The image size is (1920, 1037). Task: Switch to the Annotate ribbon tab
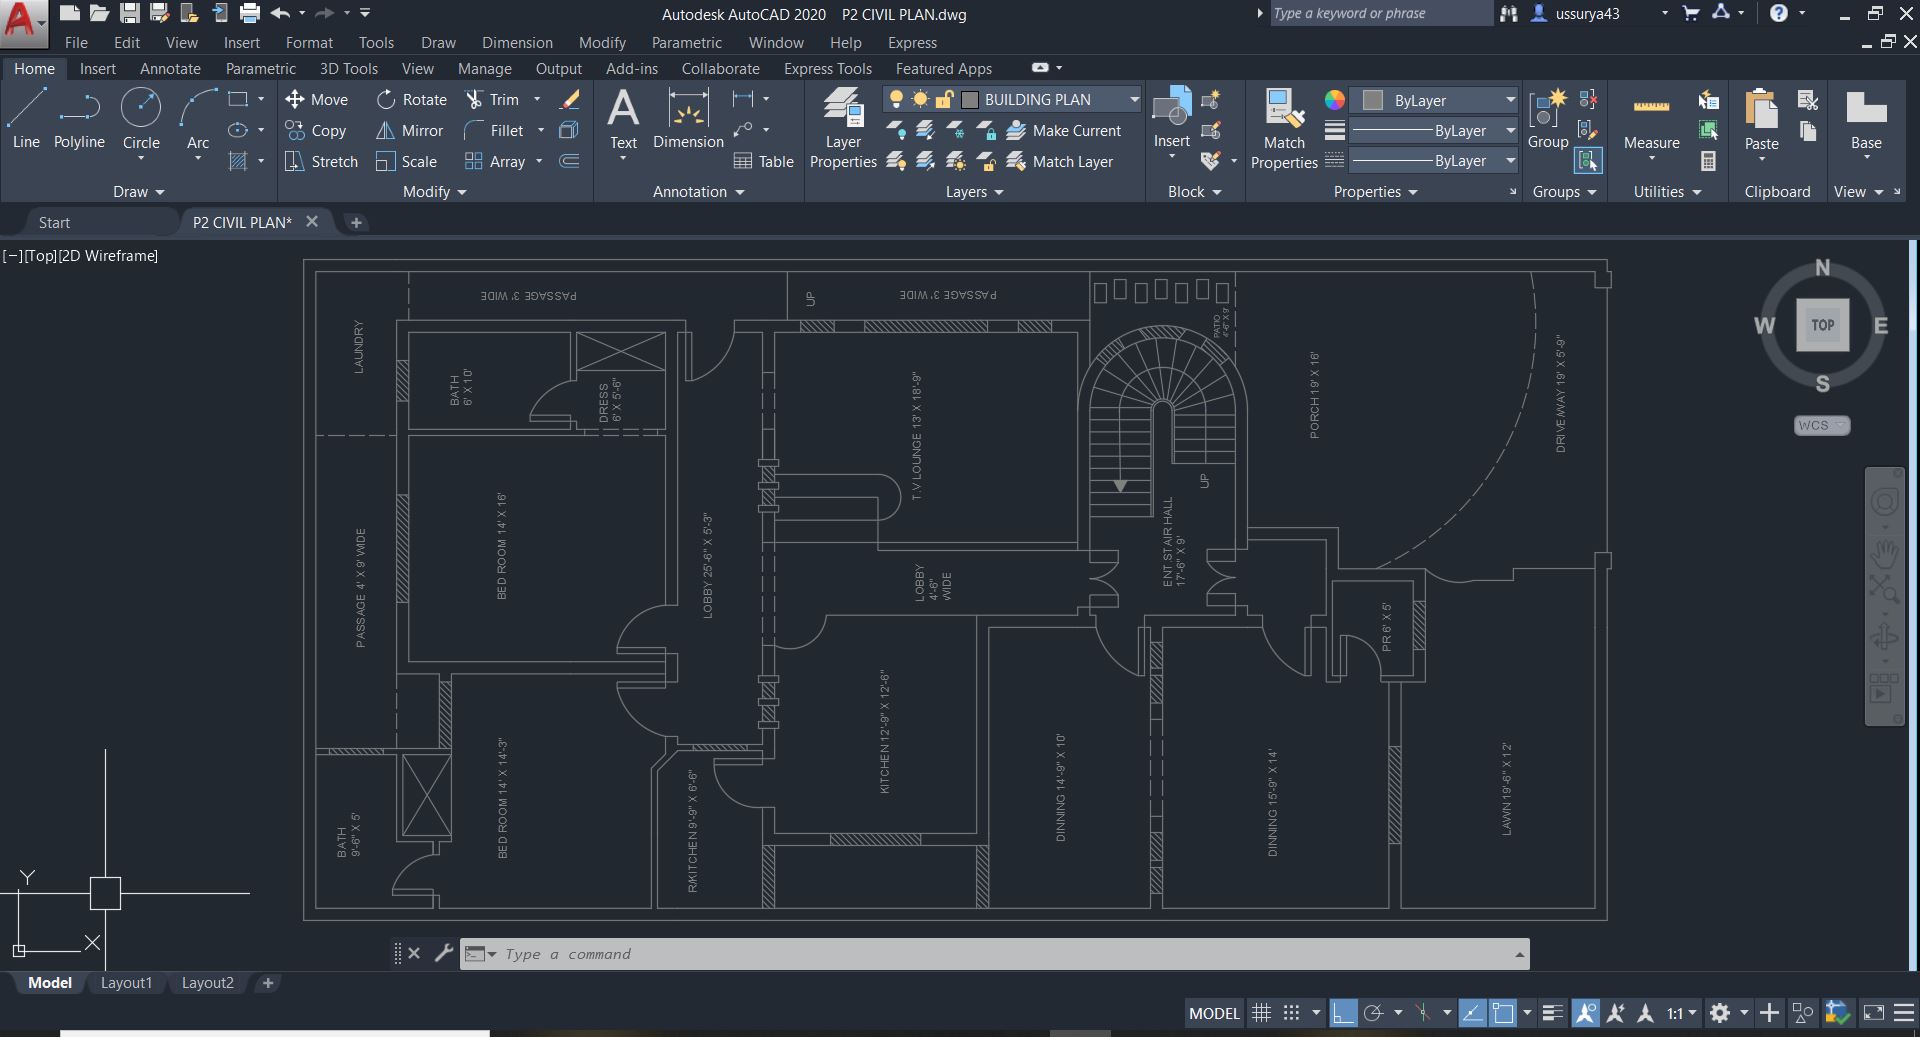point(170,68)
